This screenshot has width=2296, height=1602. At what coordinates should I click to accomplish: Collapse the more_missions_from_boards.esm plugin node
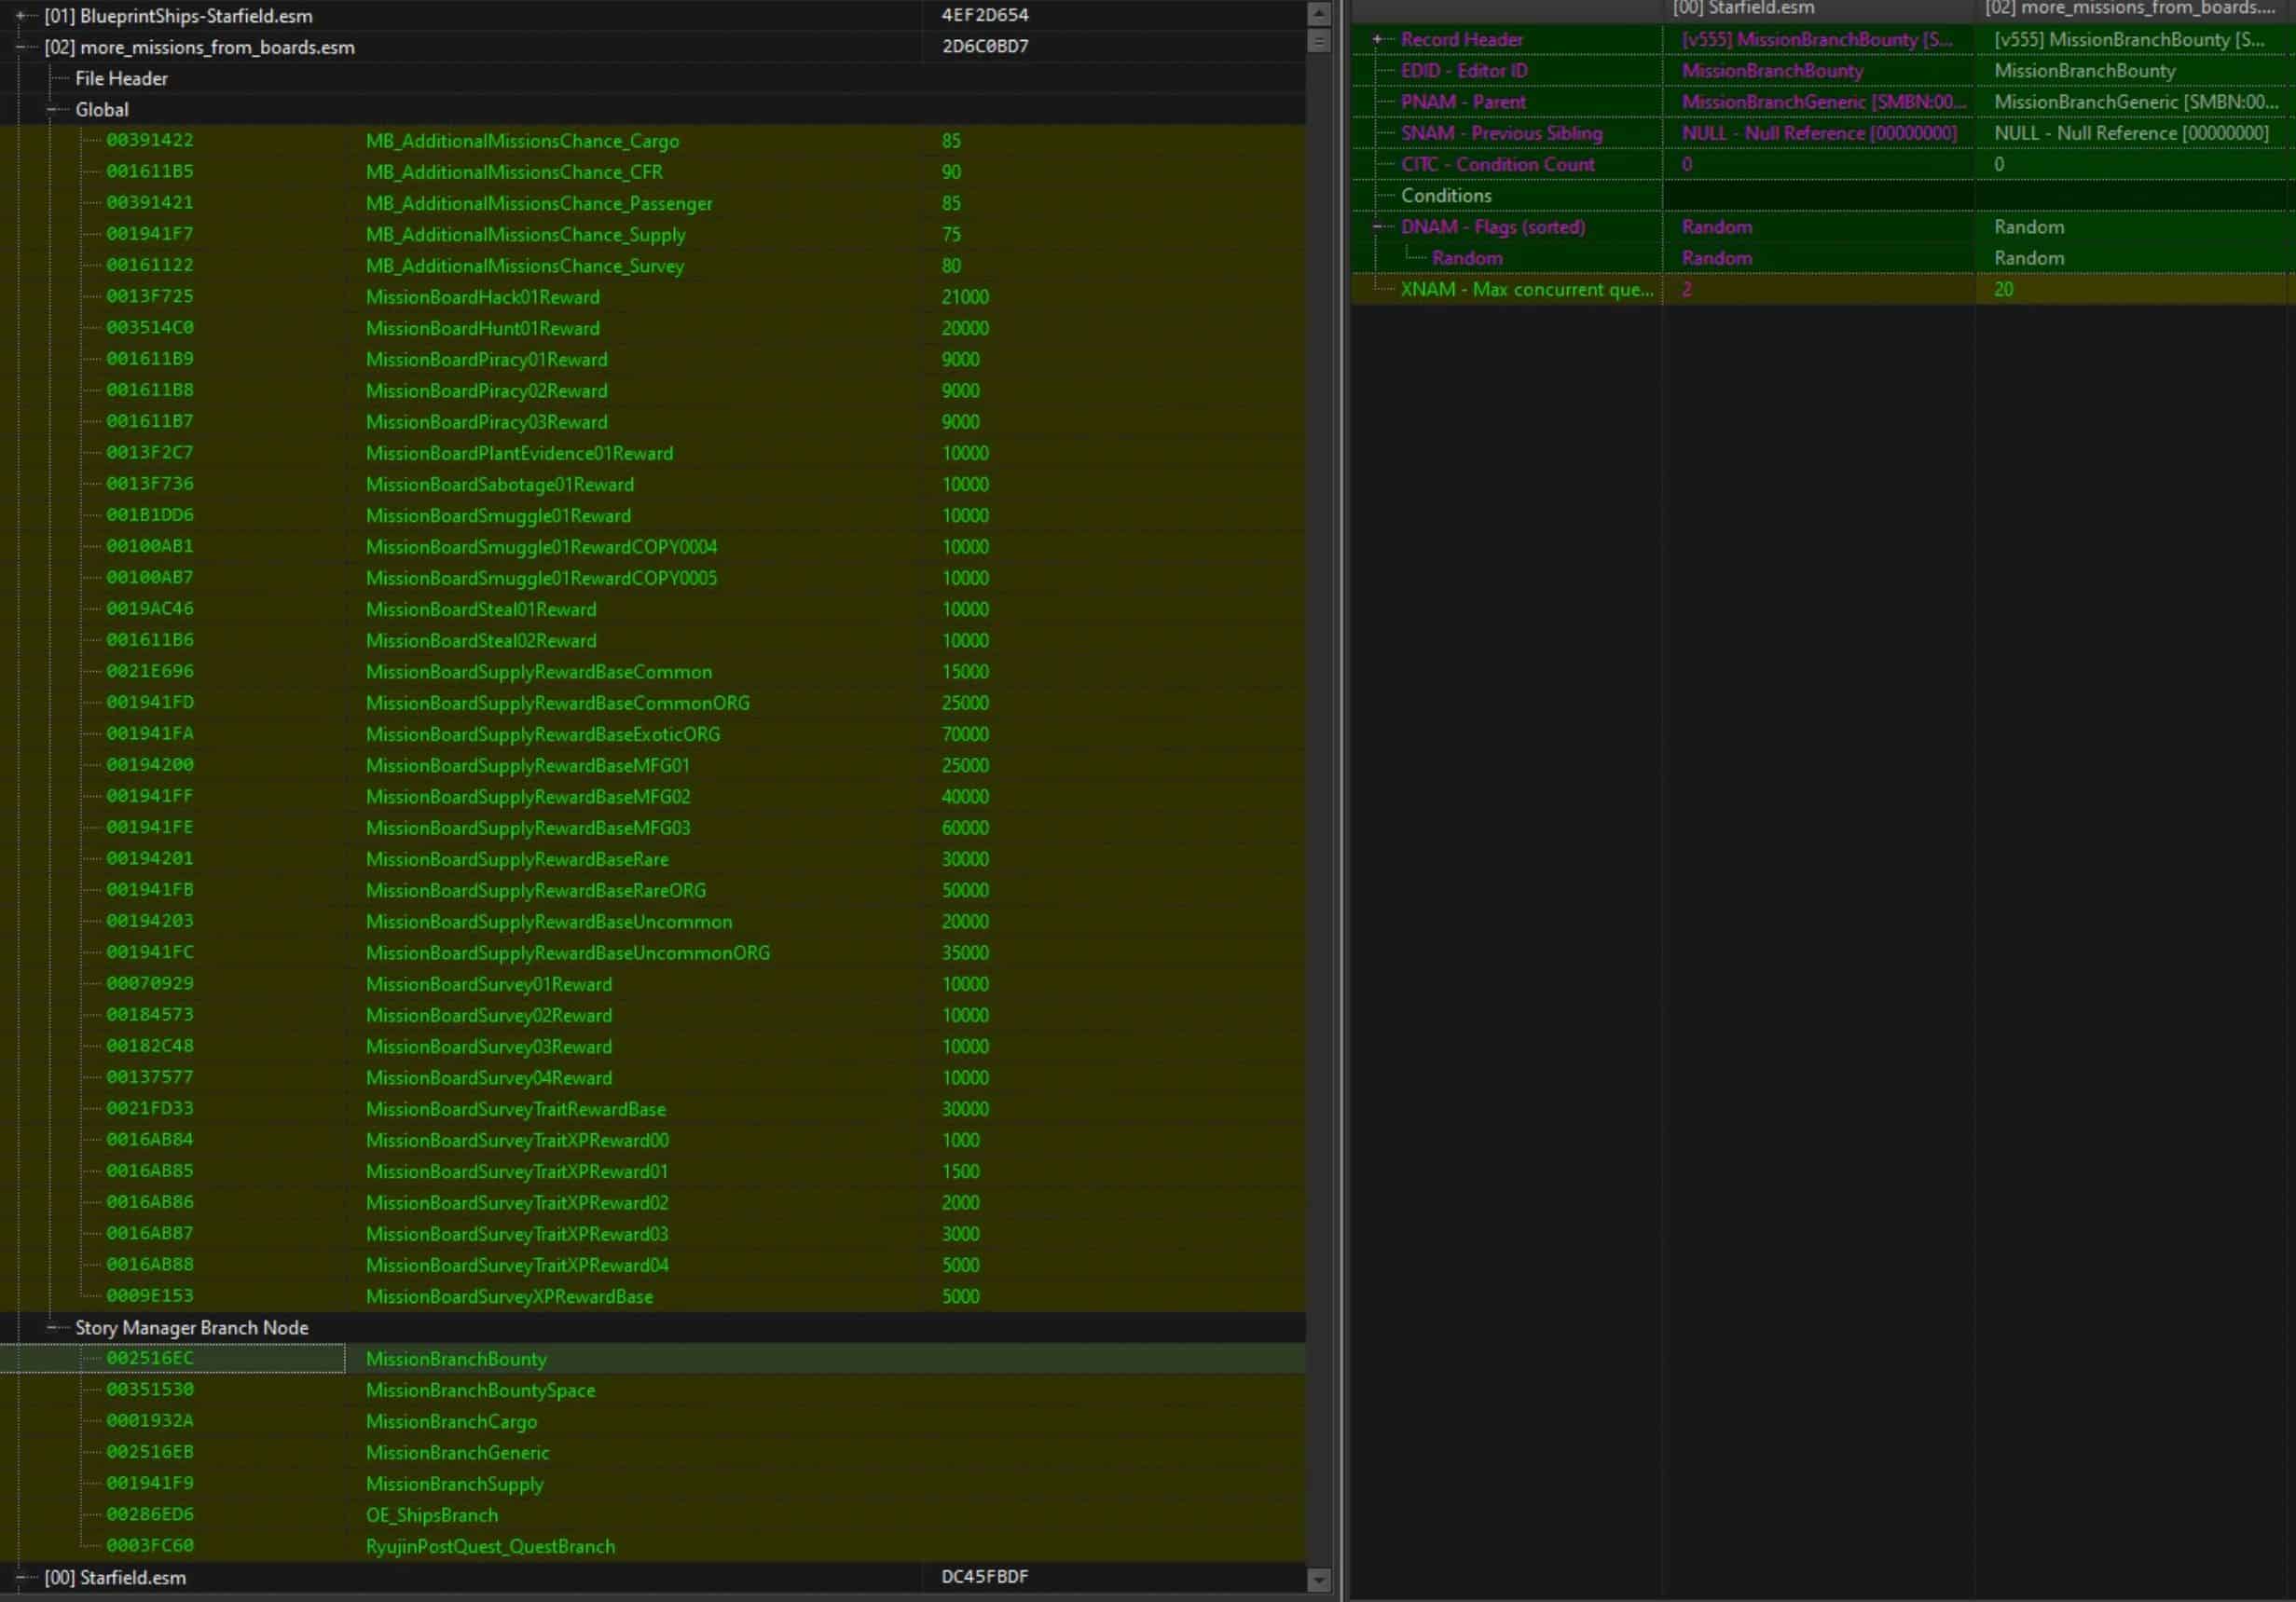[x=20, y=47]
